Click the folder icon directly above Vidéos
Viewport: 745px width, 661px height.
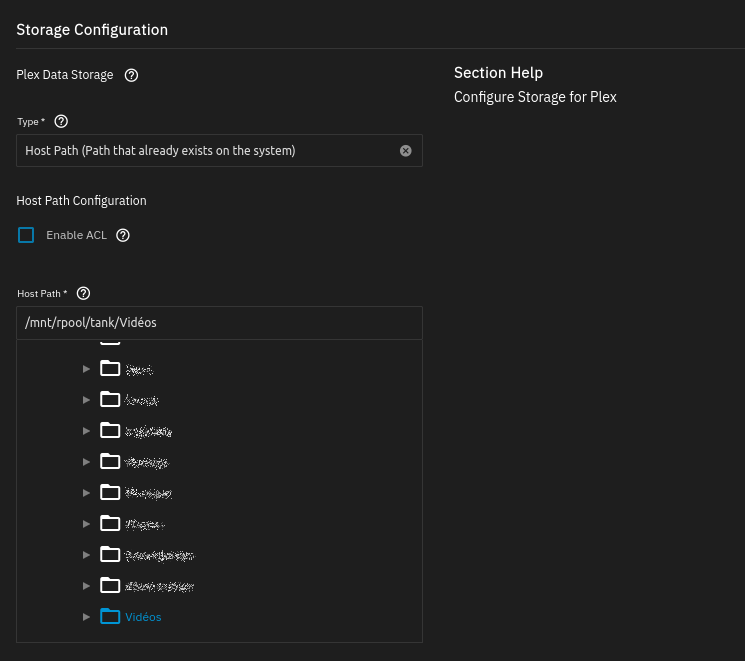pos(110,586)
